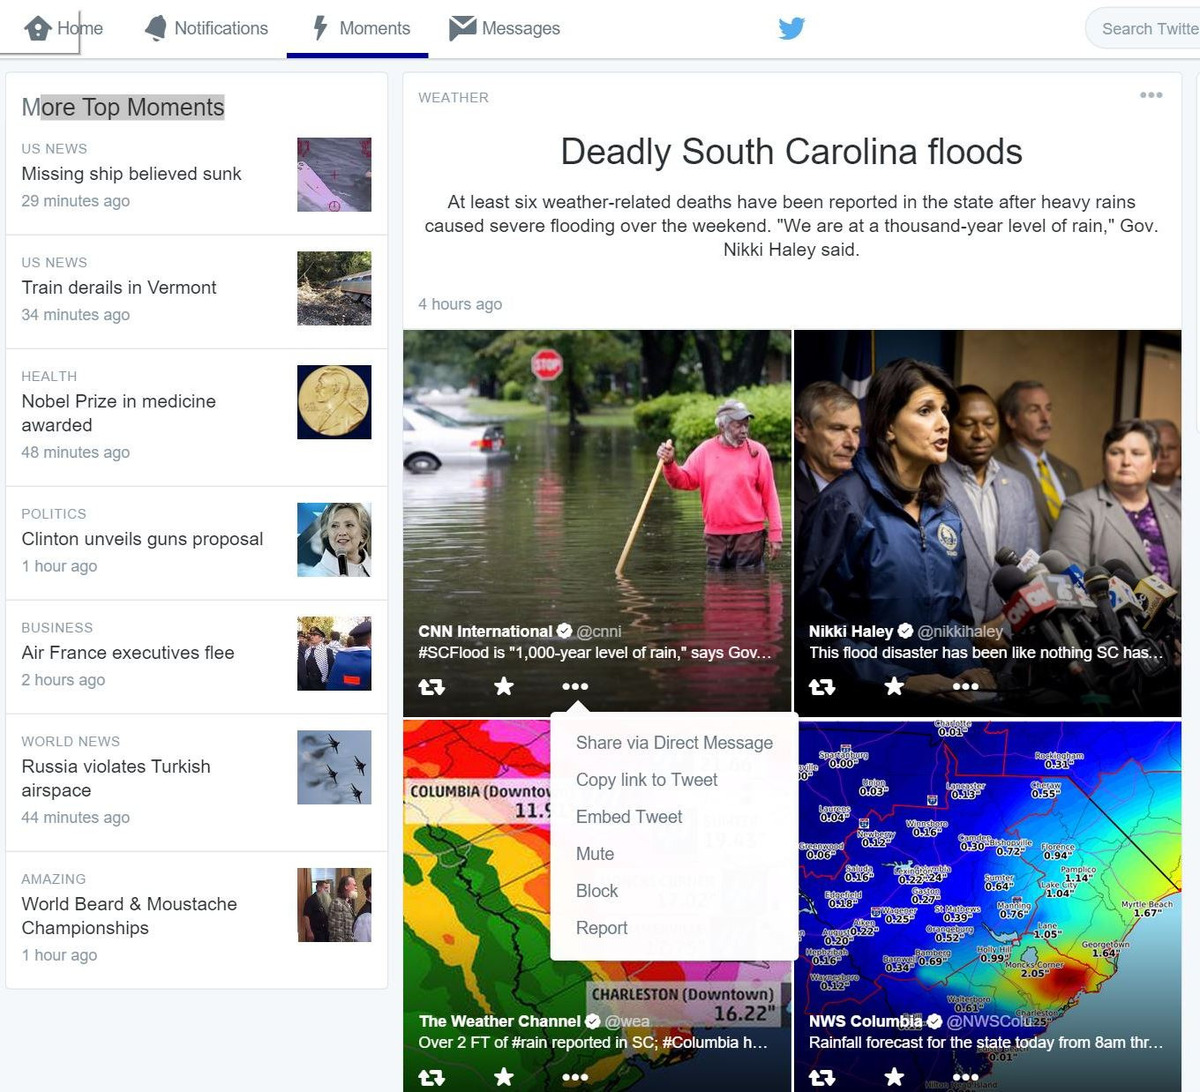This screenshot has height=1092, width=1200.
Task: Click Share via Direct Message
Action: [x=674, y=743]
